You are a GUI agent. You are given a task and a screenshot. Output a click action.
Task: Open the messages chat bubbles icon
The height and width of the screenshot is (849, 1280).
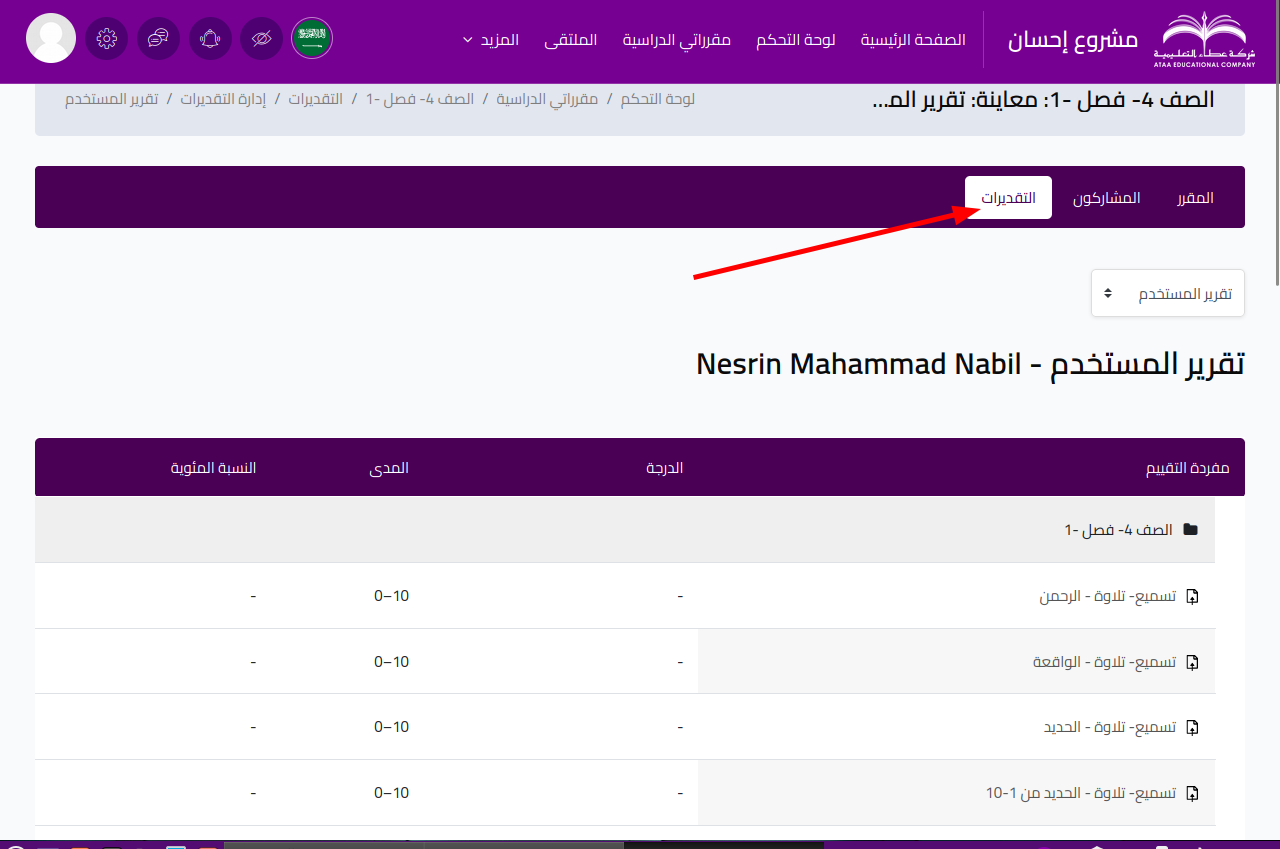[158, 39]
